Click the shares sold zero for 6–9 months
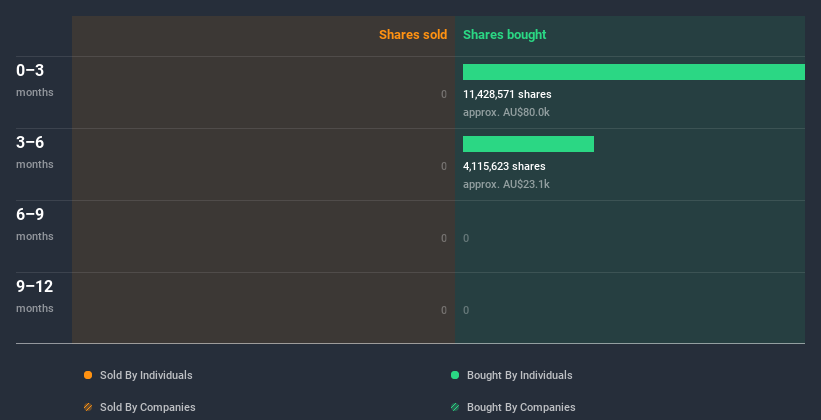The height and width of the screenshot is (420, 821). (x=444, y=238)
